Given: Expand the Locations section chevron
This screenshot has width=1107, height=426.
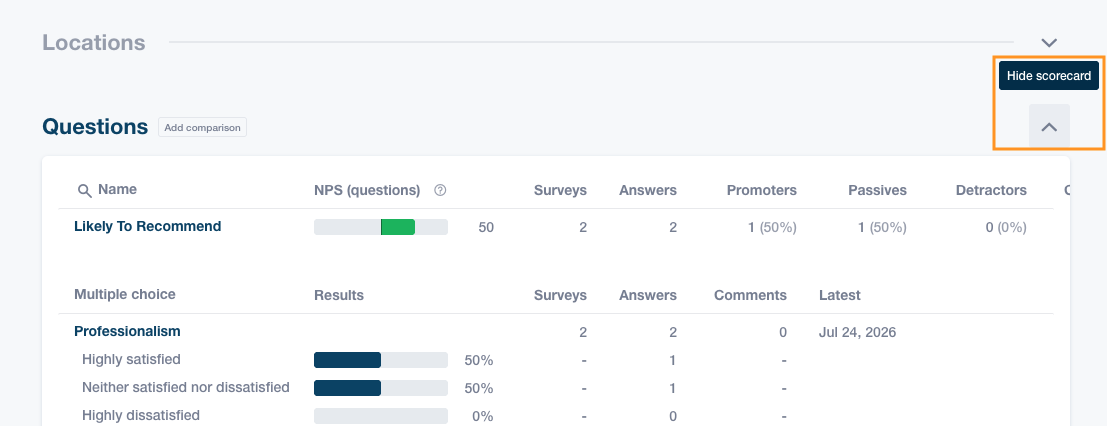Looking at the screenshot, I should pos(1049,43).
